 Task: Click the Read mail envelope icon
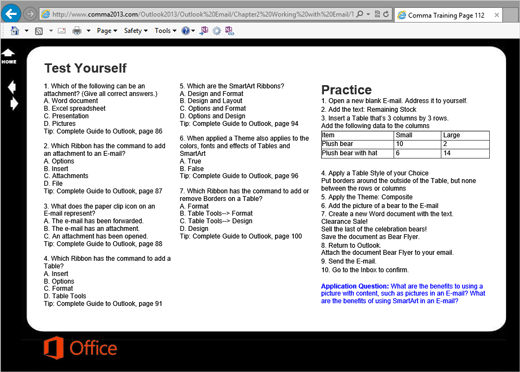point(62,31)
